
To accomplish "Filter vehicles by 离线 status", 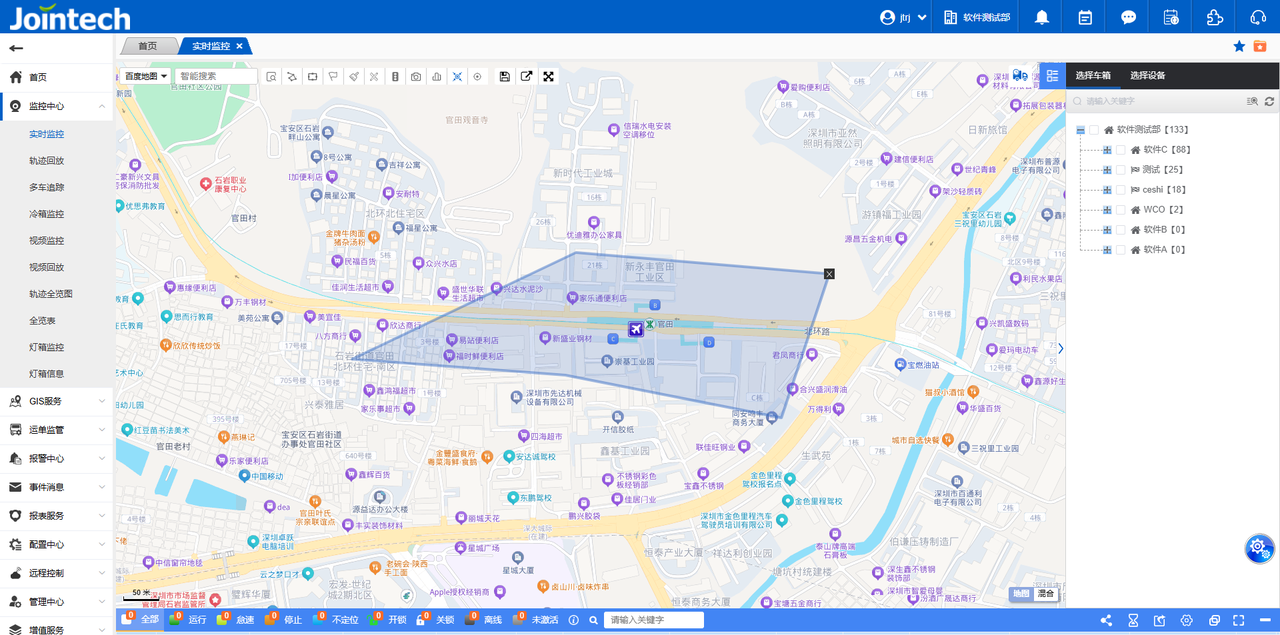I will [x=485, y=620].
